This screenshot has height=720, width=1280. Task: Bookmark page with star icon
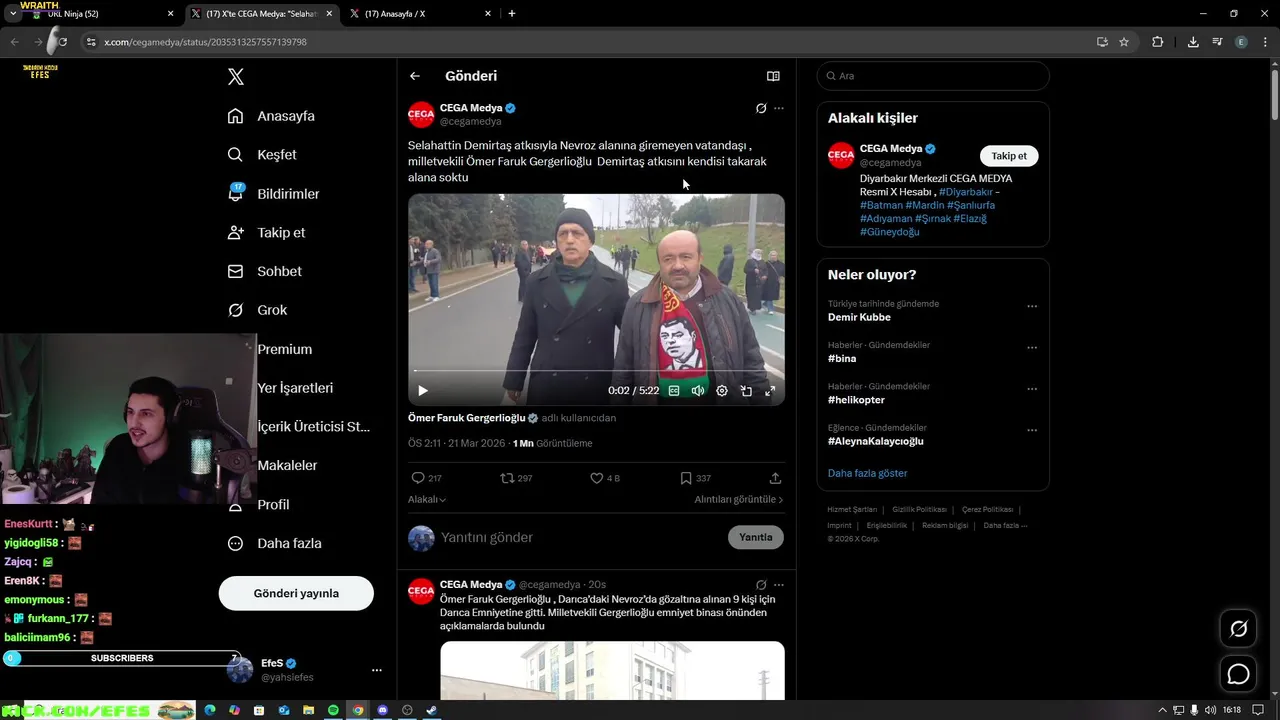[1124, 42]
